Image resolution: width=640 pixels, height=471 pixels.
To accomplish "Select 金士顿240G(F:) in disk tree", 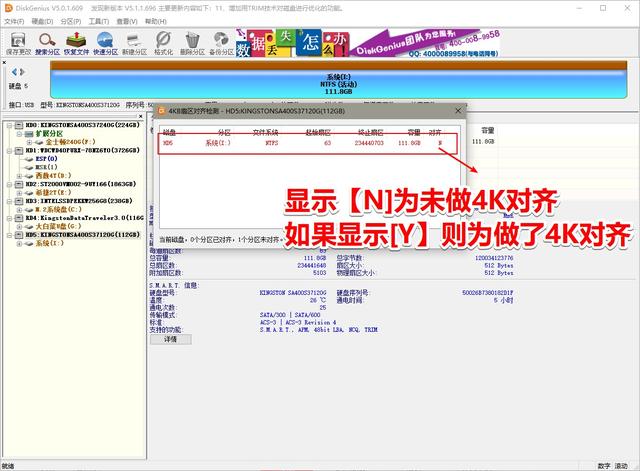I will 70,142.
